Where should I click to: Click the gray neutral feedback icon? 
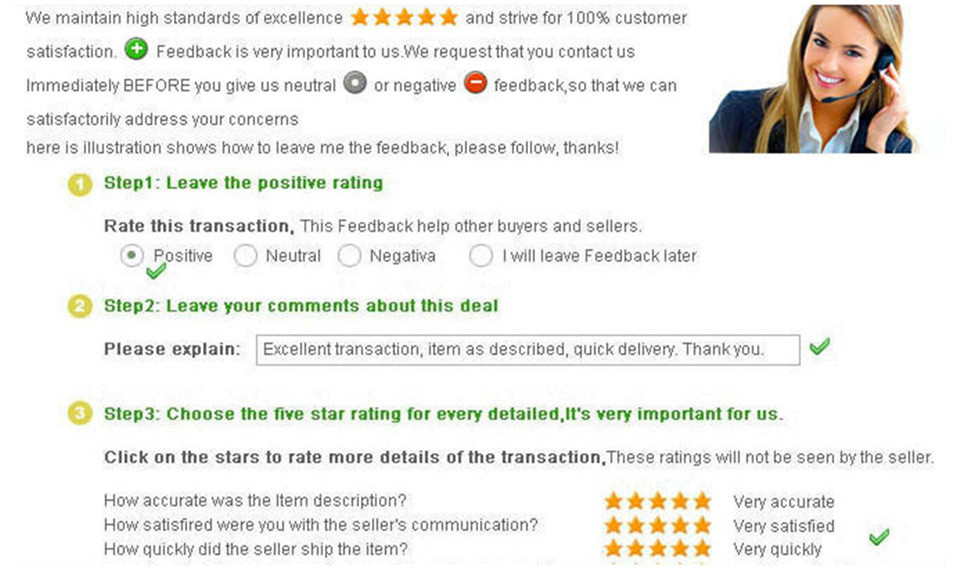354,84
